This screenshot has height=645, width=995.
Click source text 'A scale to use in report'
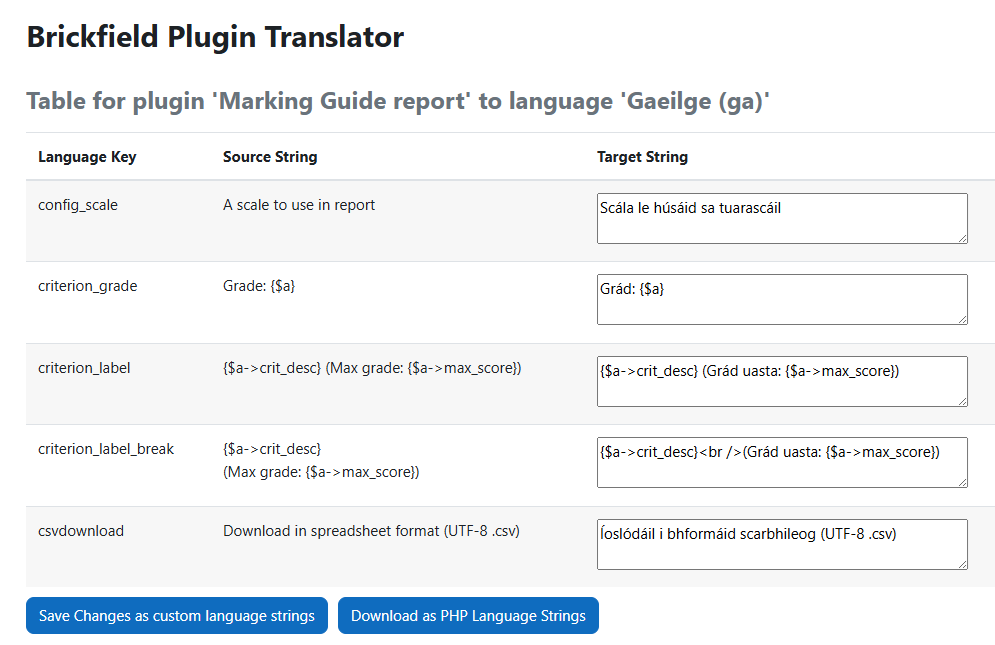299,205
